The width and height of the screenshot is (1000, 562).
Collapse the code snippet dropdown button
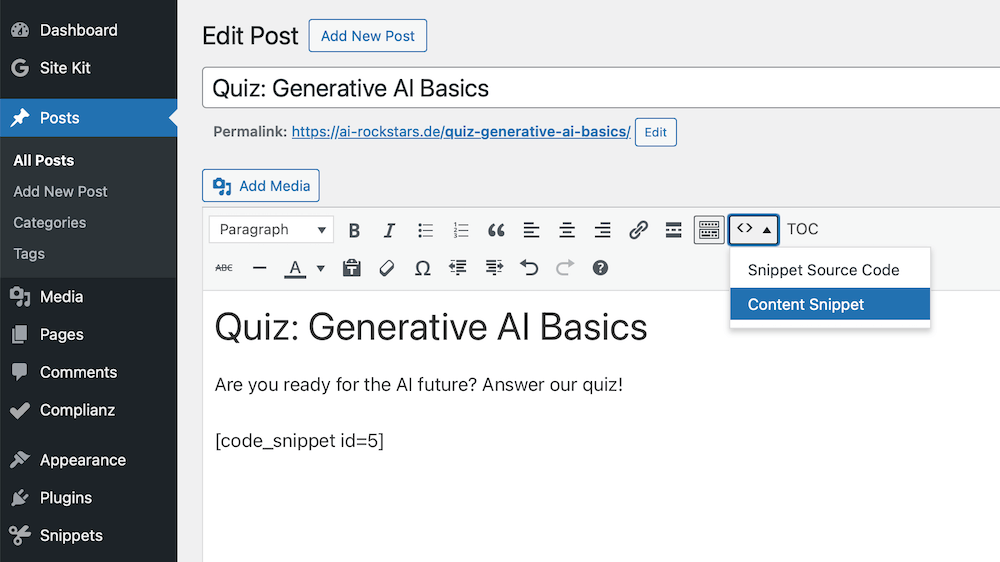(754, 229)
